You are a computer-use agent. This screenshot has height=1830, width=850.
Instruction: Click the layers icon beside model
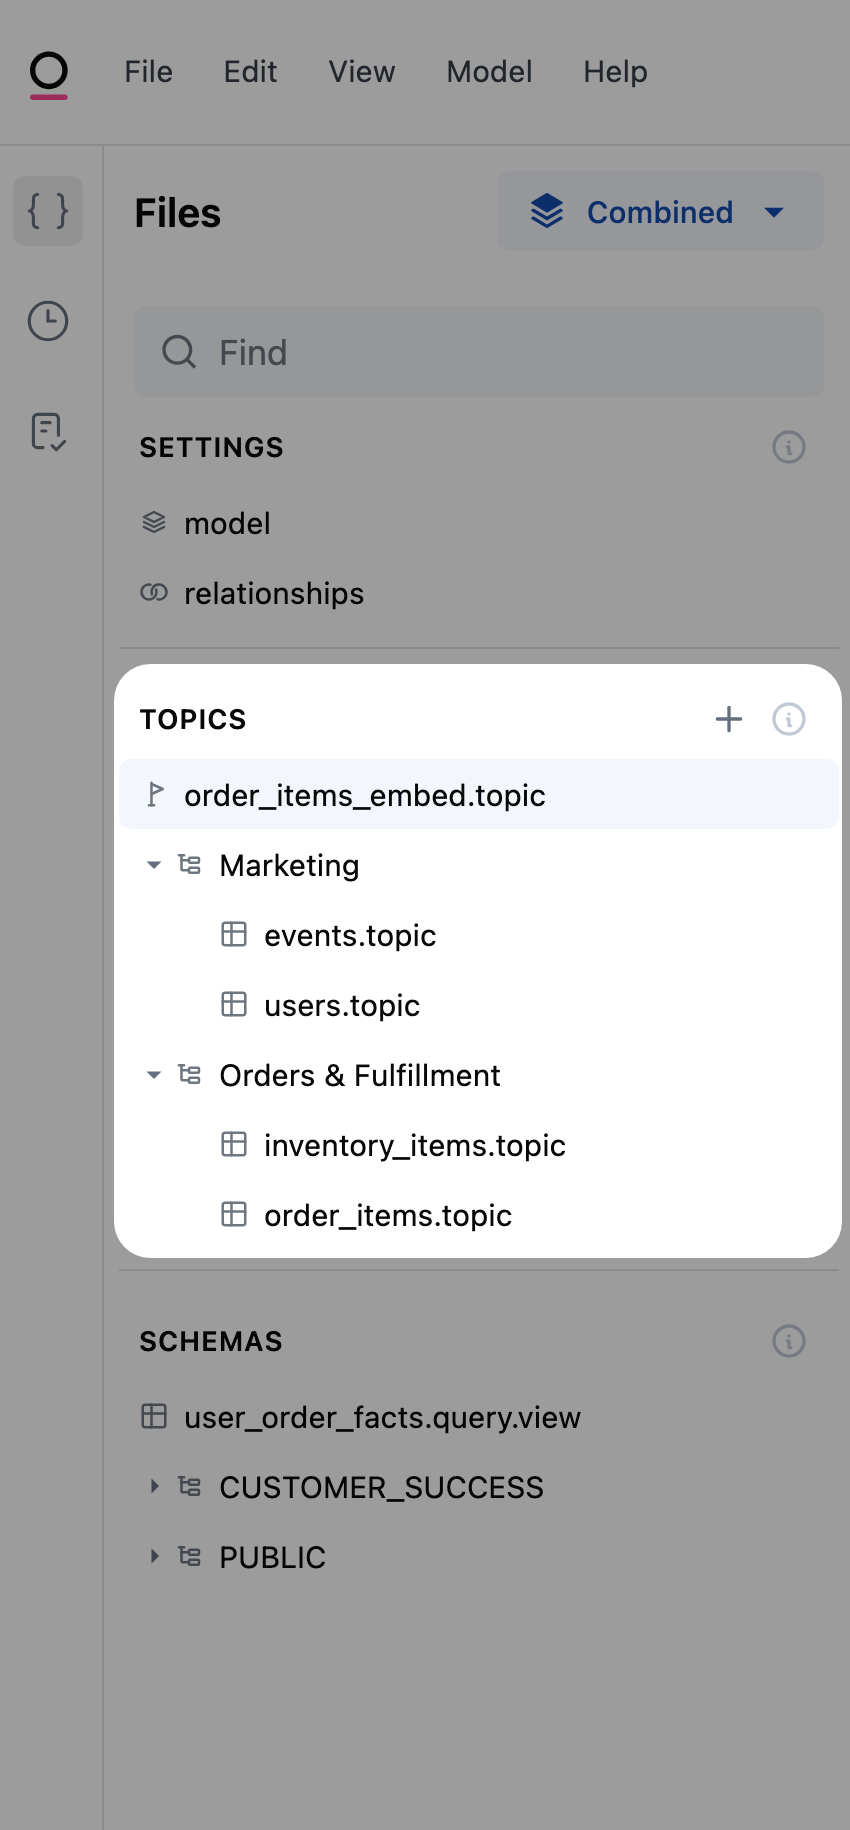click(154, 522)
